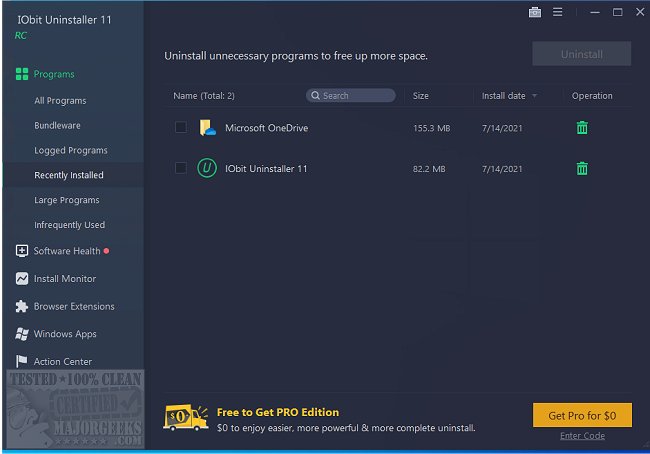Open the All Programs list
Screen dimensions: 650x454
tap(61, 101)
